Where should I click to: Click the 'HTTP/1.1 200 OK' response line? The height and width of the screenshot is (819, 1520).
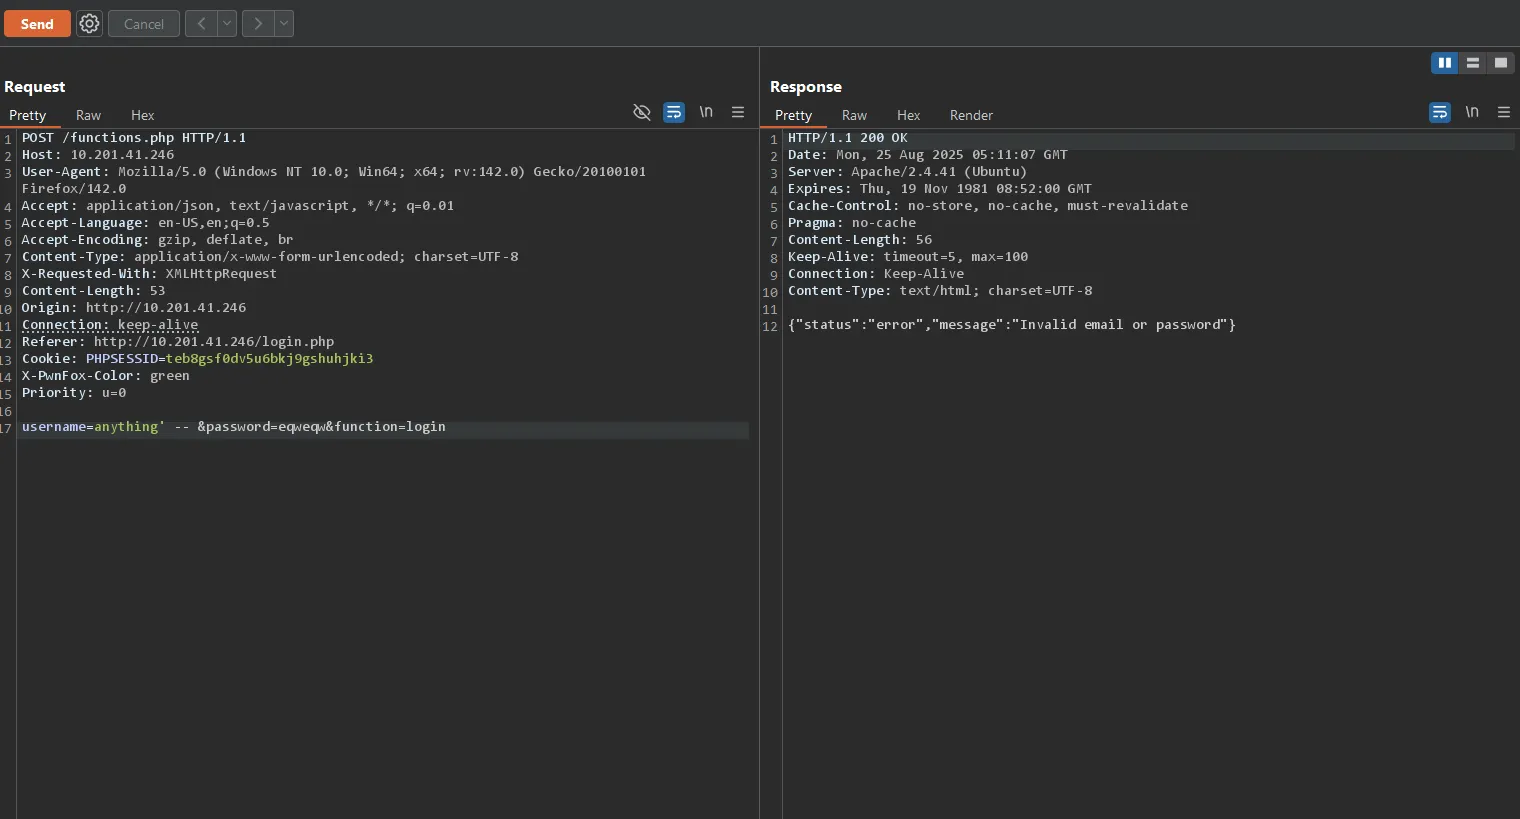pyautogui.click(x=848, y=138)
